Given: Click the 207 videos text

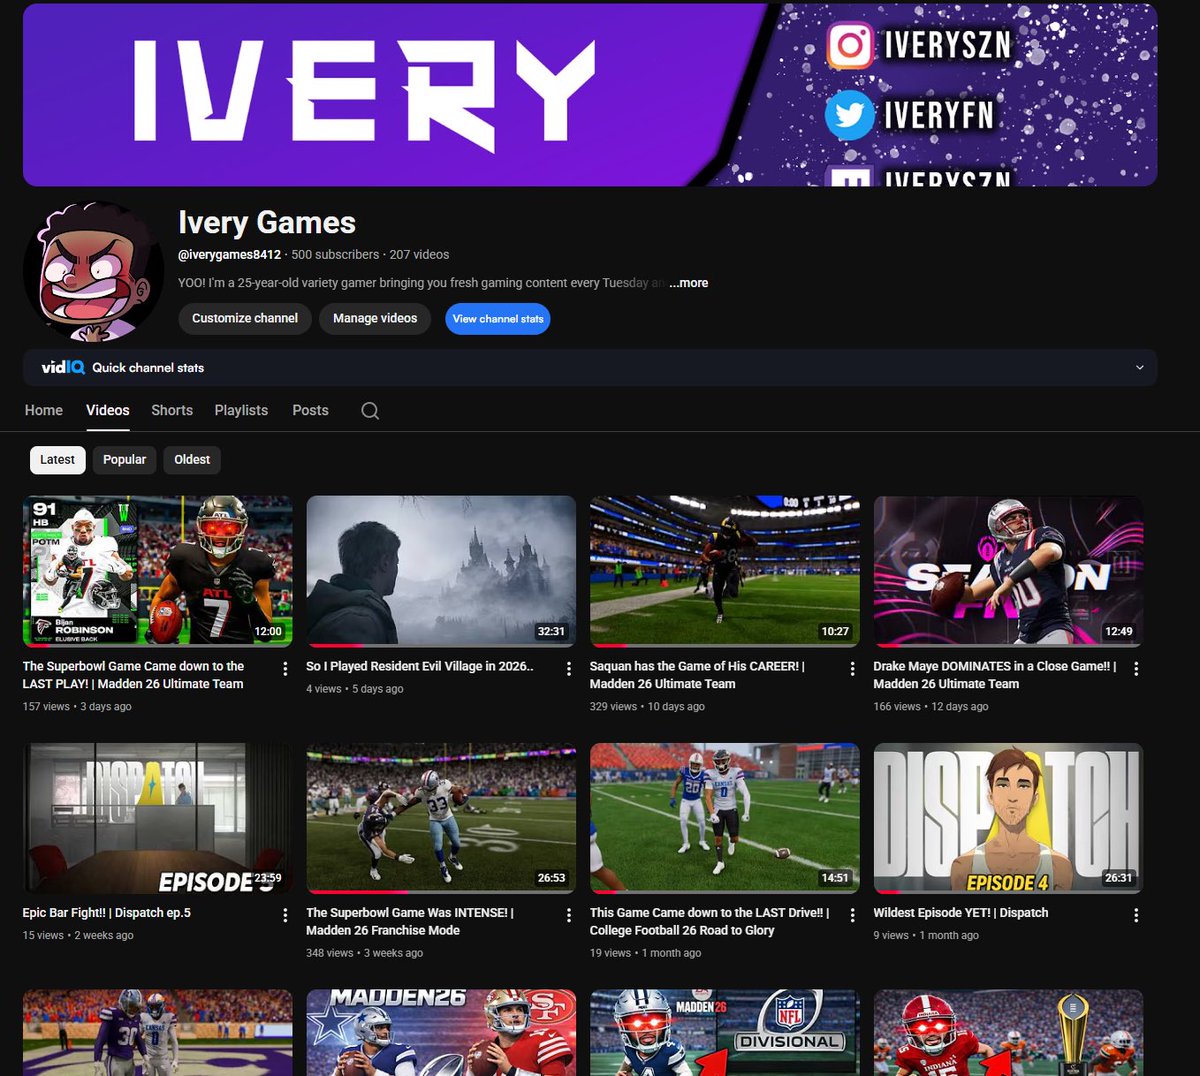Looking at the screenshot, I should pyautogui.click(x=419, y=255).
